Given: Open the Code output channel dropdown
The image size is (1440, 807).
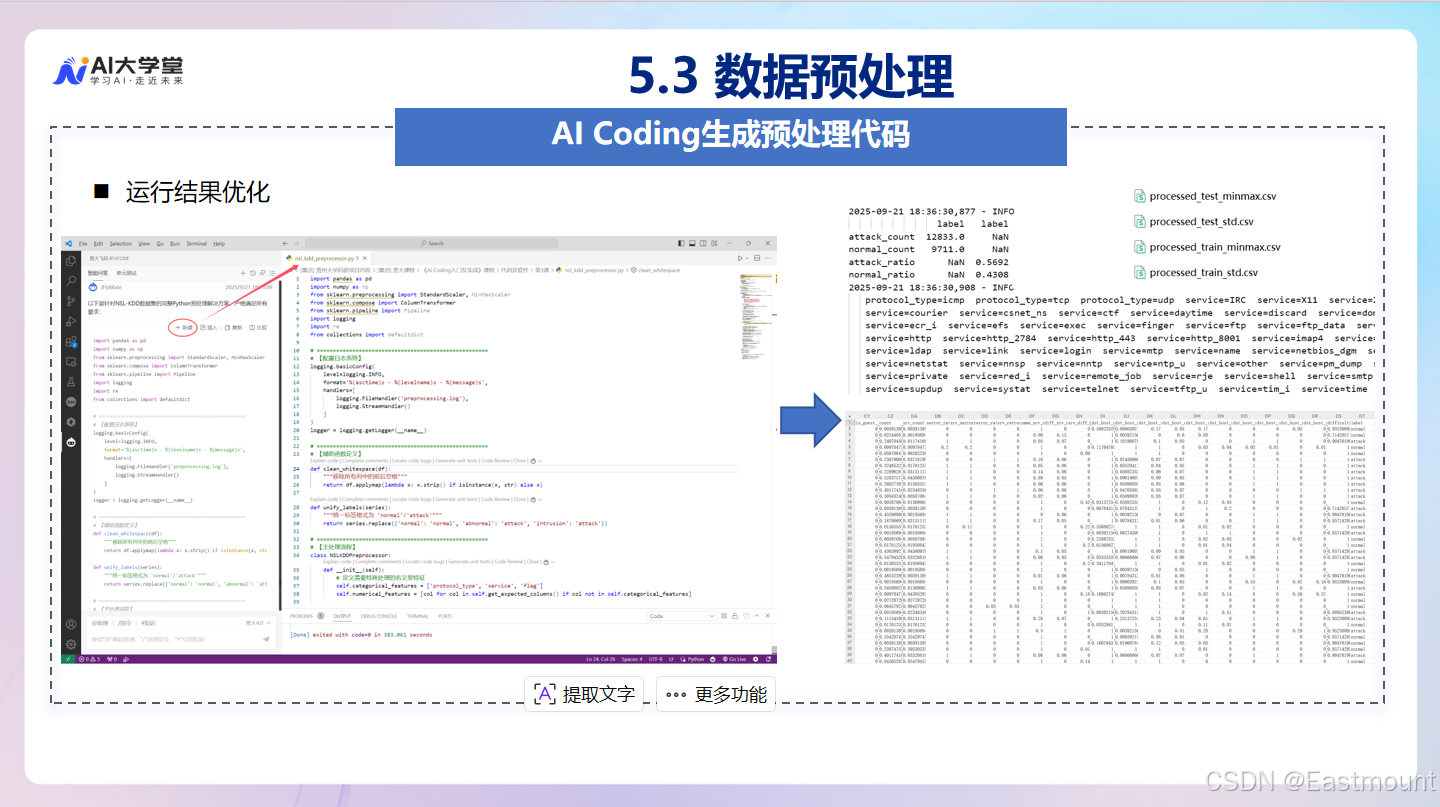Looking at the screenshot, I should 681,616.
